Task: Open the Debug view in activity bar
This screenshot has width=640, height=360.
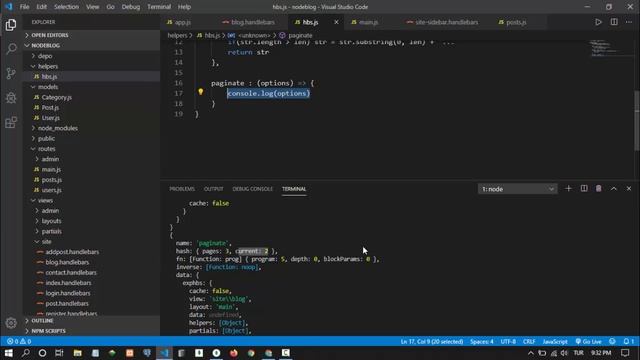Action: [x=11, y=98]
